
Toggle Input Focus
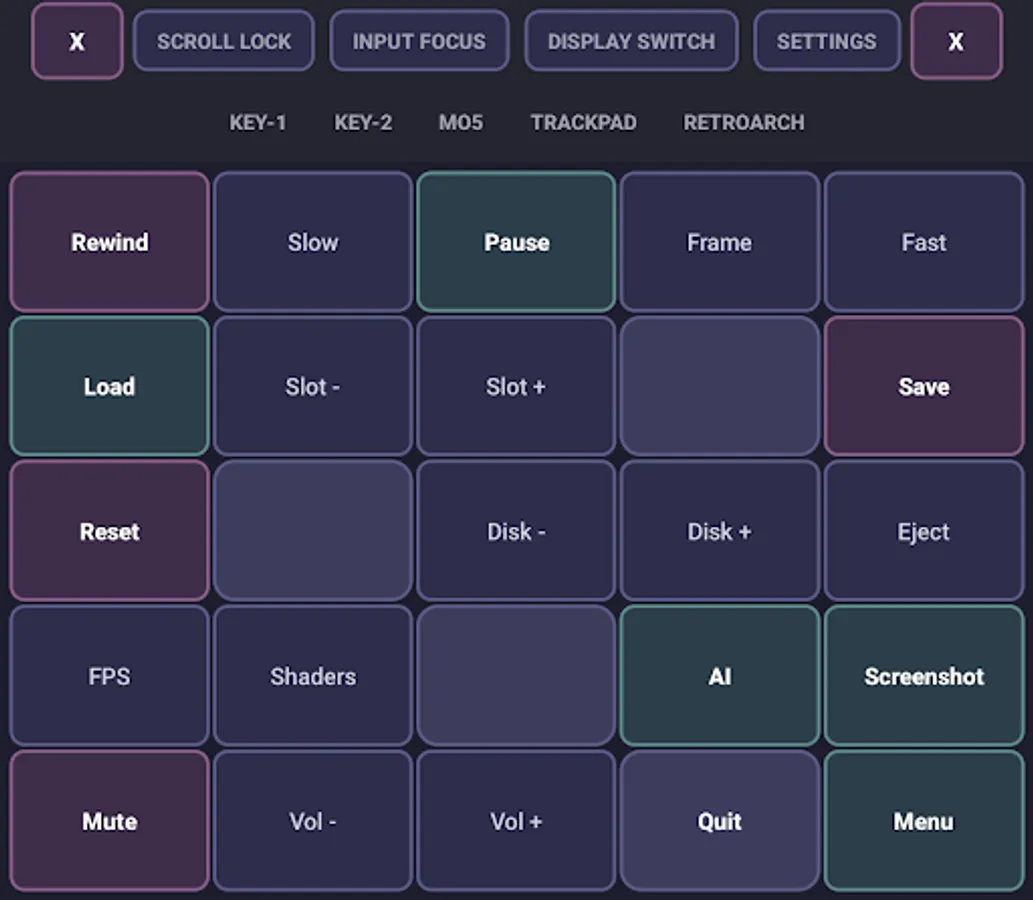(419, 41)
